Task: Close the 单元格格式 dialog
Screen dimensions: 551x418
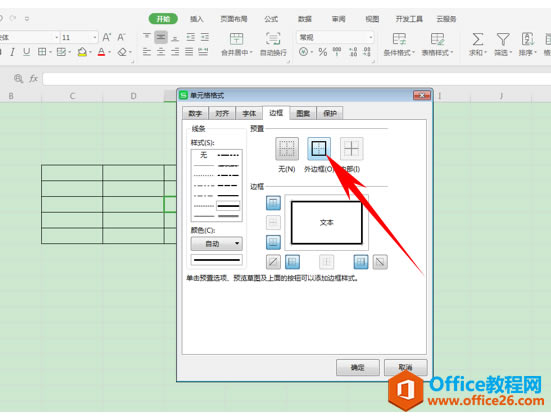Action: 422,95
